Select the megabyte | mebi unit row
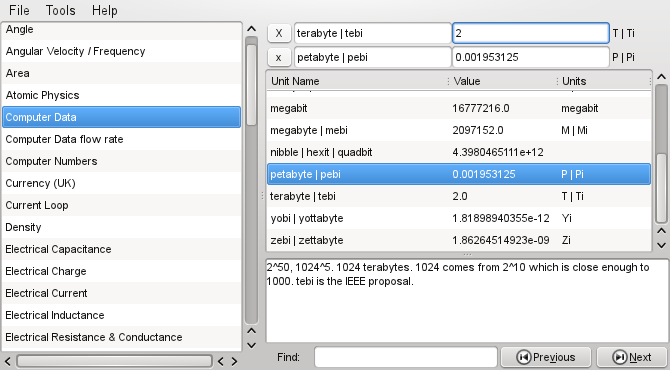Viewport: 670px width, 370px height. 459,130
